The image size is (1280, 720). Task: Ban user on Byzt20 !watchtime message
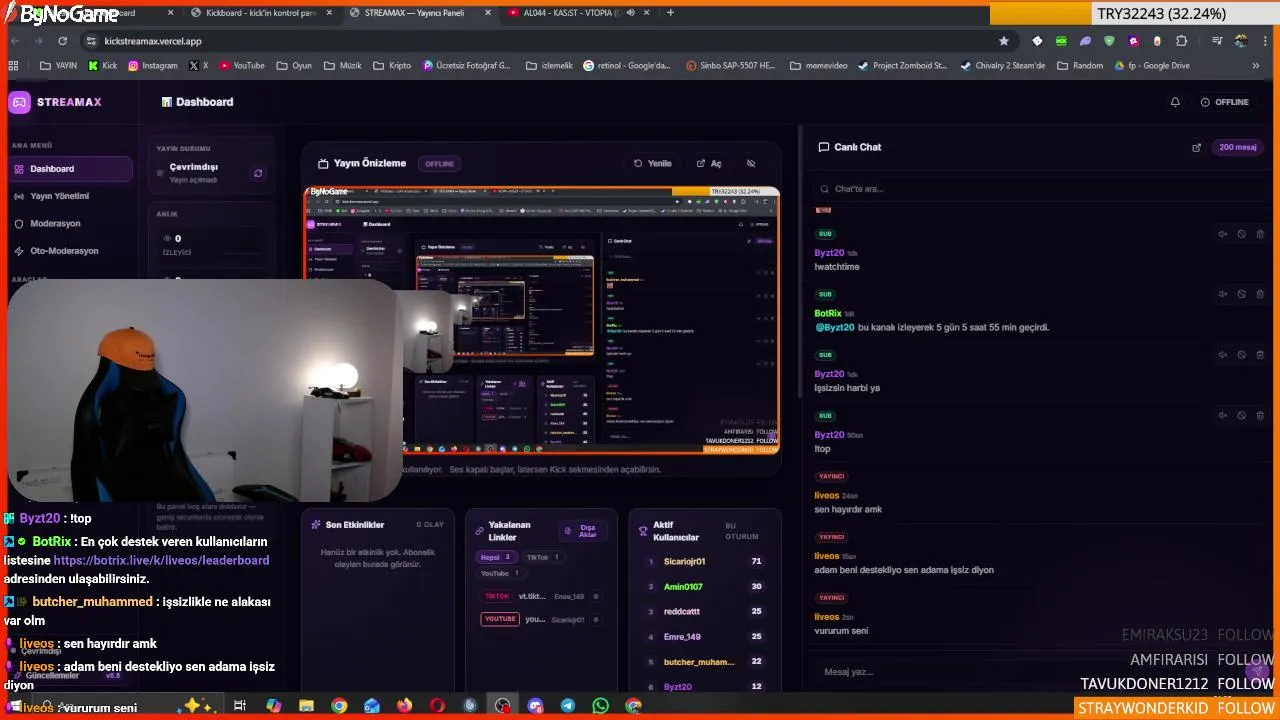tap(1241, 234)
